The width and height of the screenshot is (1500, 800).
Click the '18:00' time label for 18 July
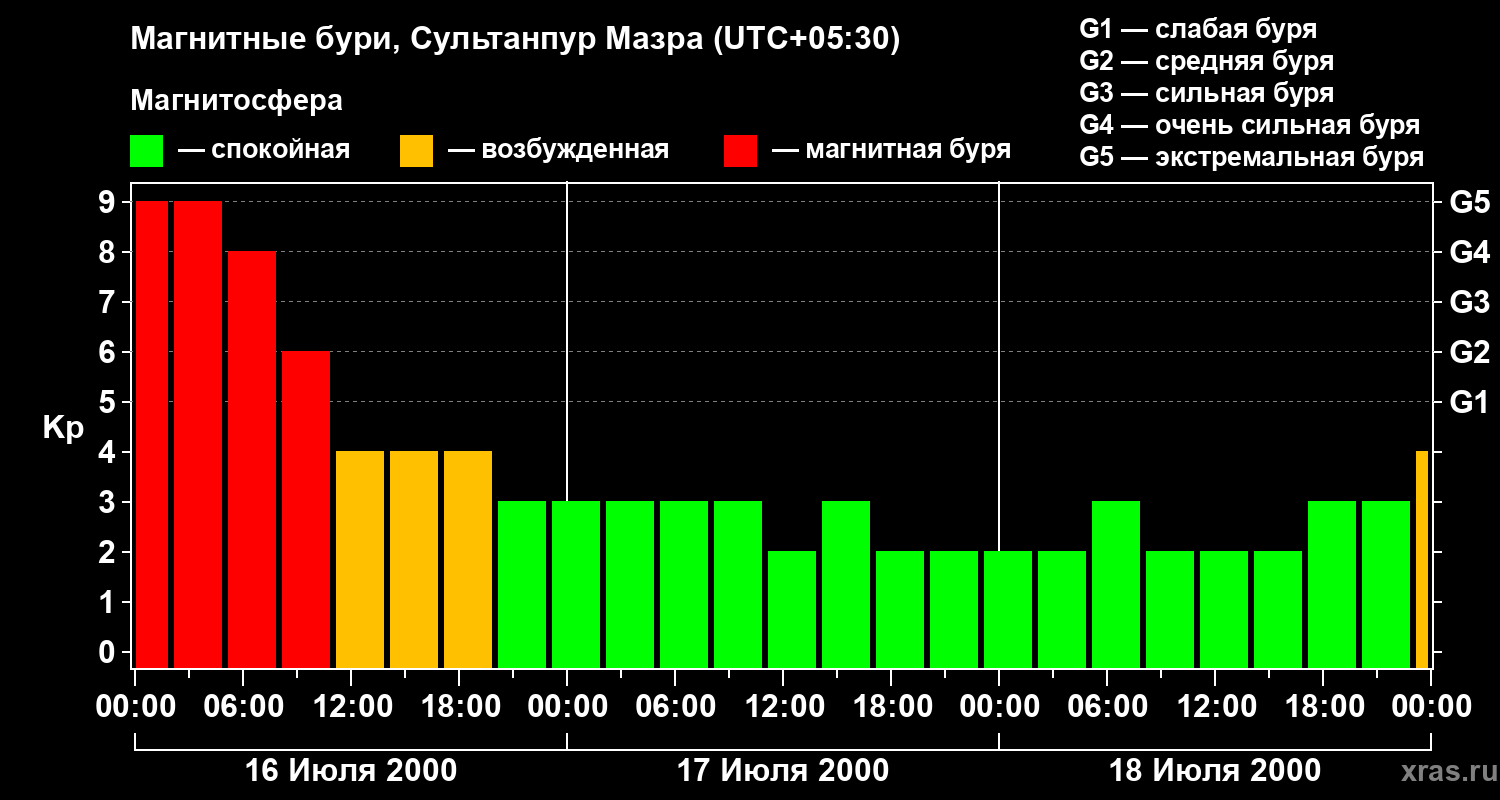click(x=1323, y=707)
